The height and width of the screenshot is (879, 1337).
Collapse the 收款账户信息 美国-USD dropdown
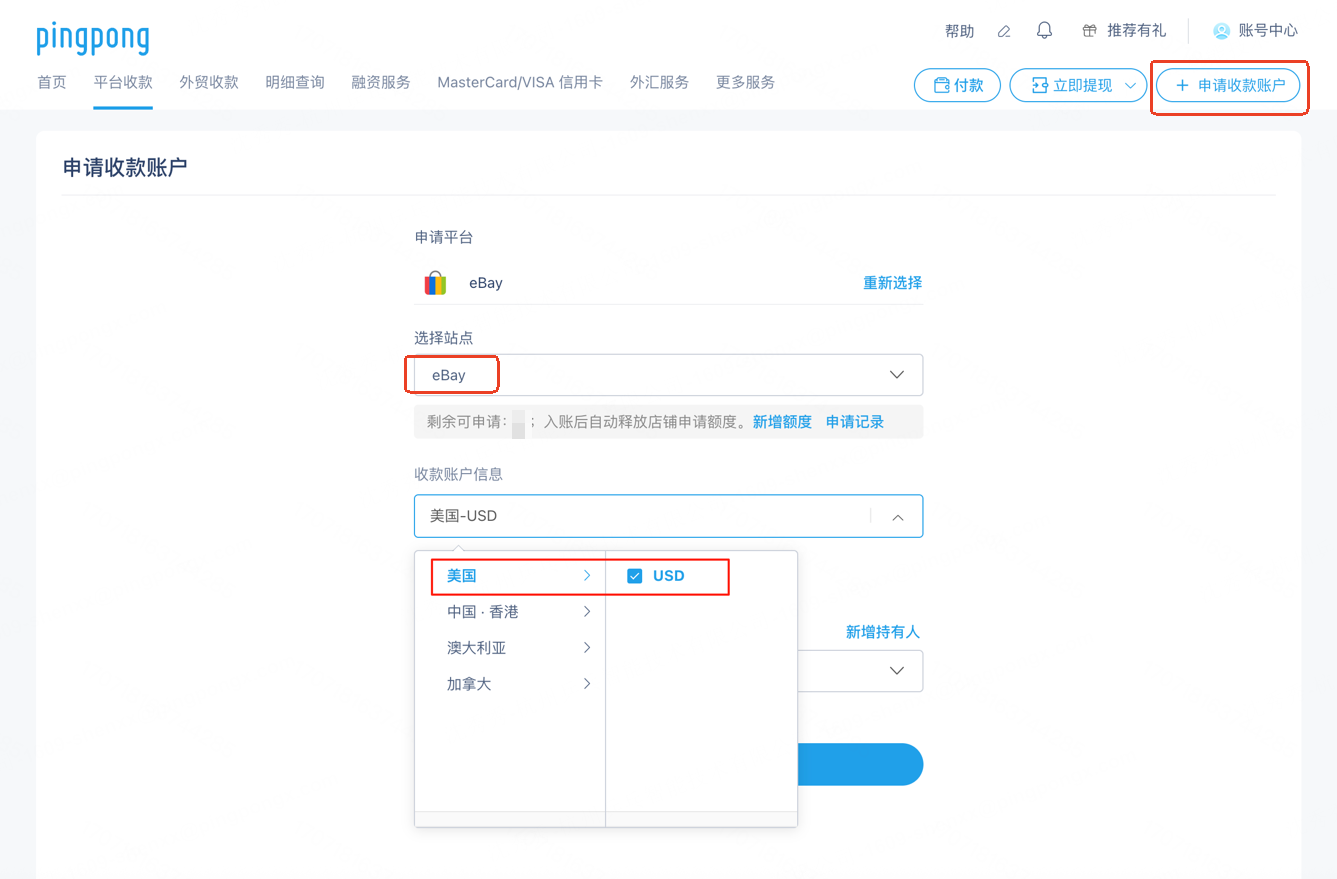pos(897,517)
